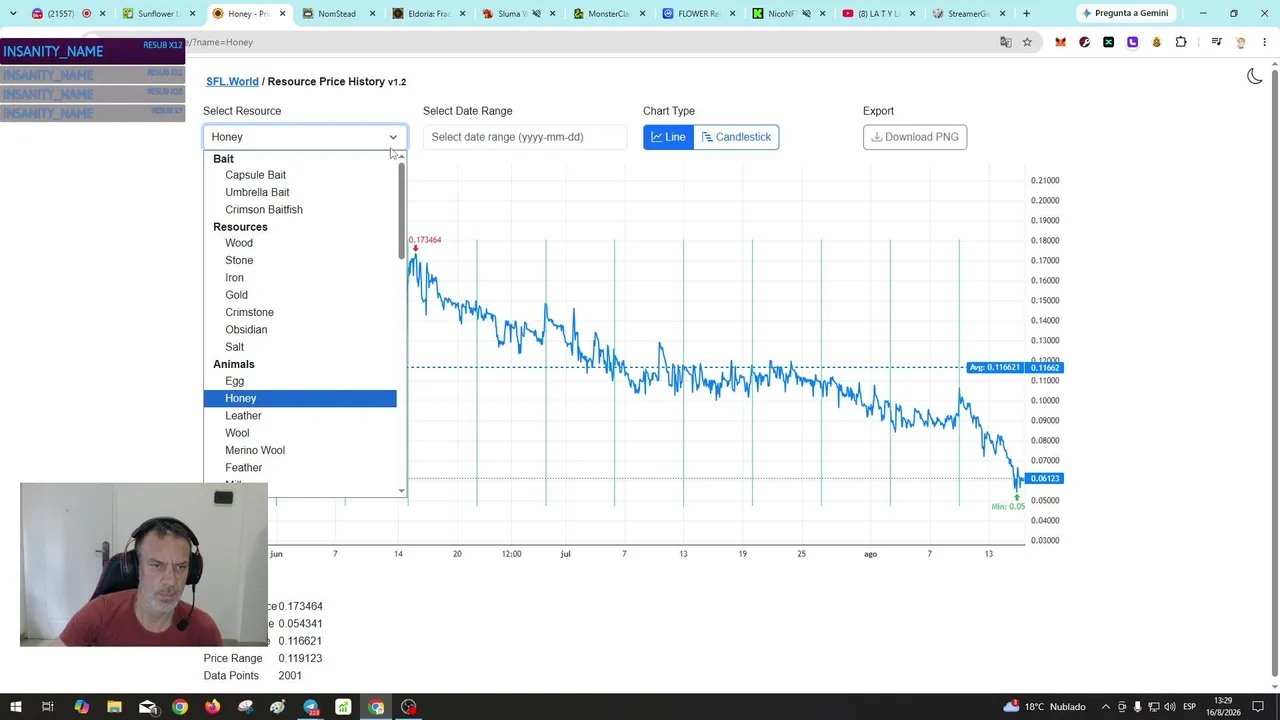The image size is (1280, 720).
Task: Open the weather widget 18°C Nublado
Action: [x=1043, y=707]
